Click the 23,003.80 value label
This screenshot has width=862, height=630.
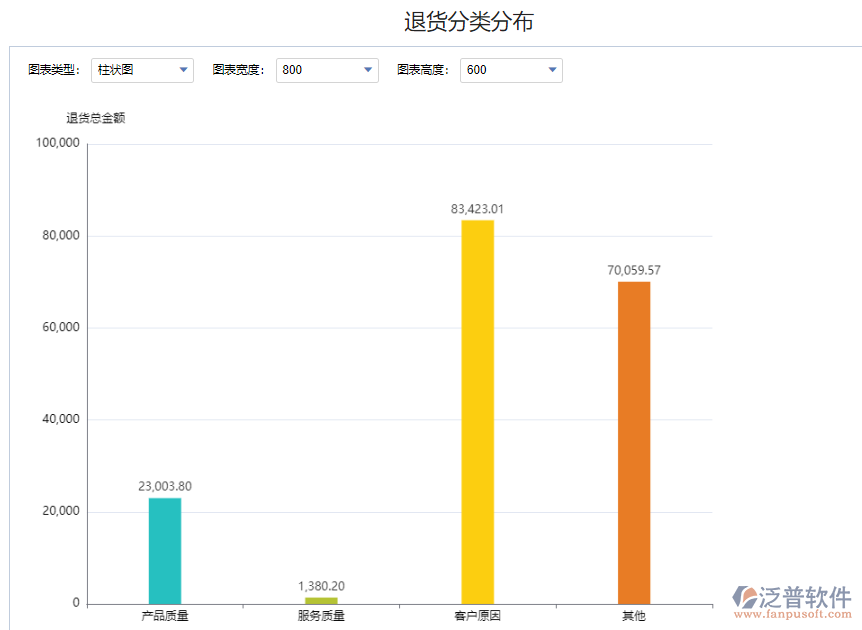click(164, 486)
